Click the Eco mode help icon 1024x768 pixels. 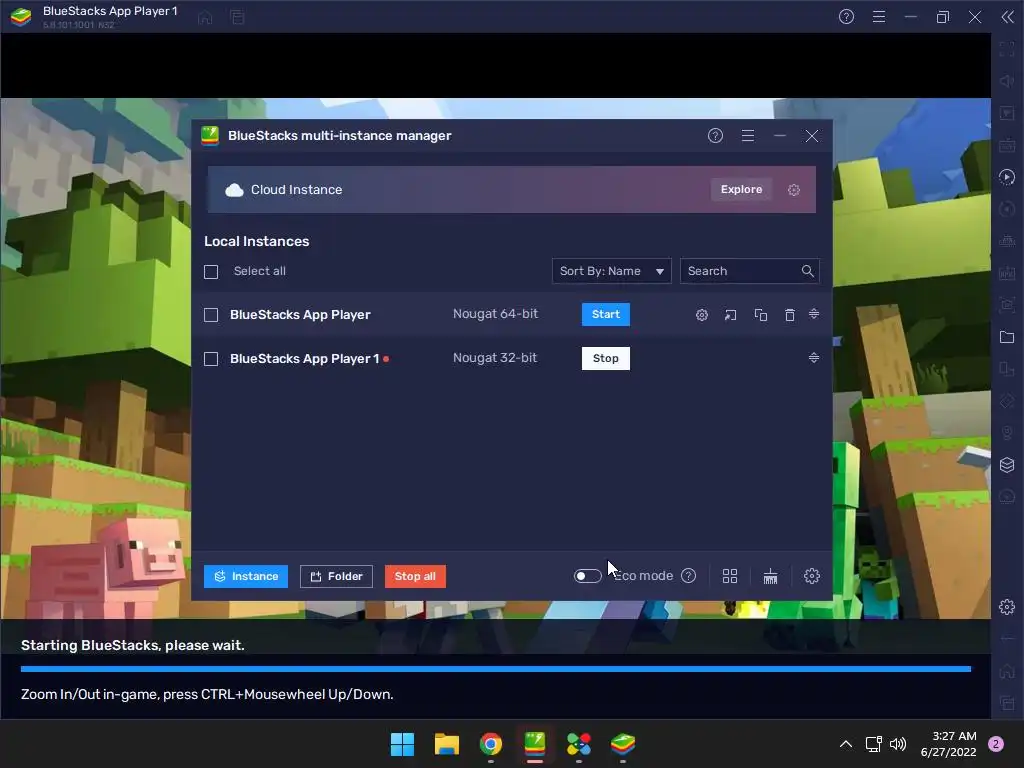point(688,575)
